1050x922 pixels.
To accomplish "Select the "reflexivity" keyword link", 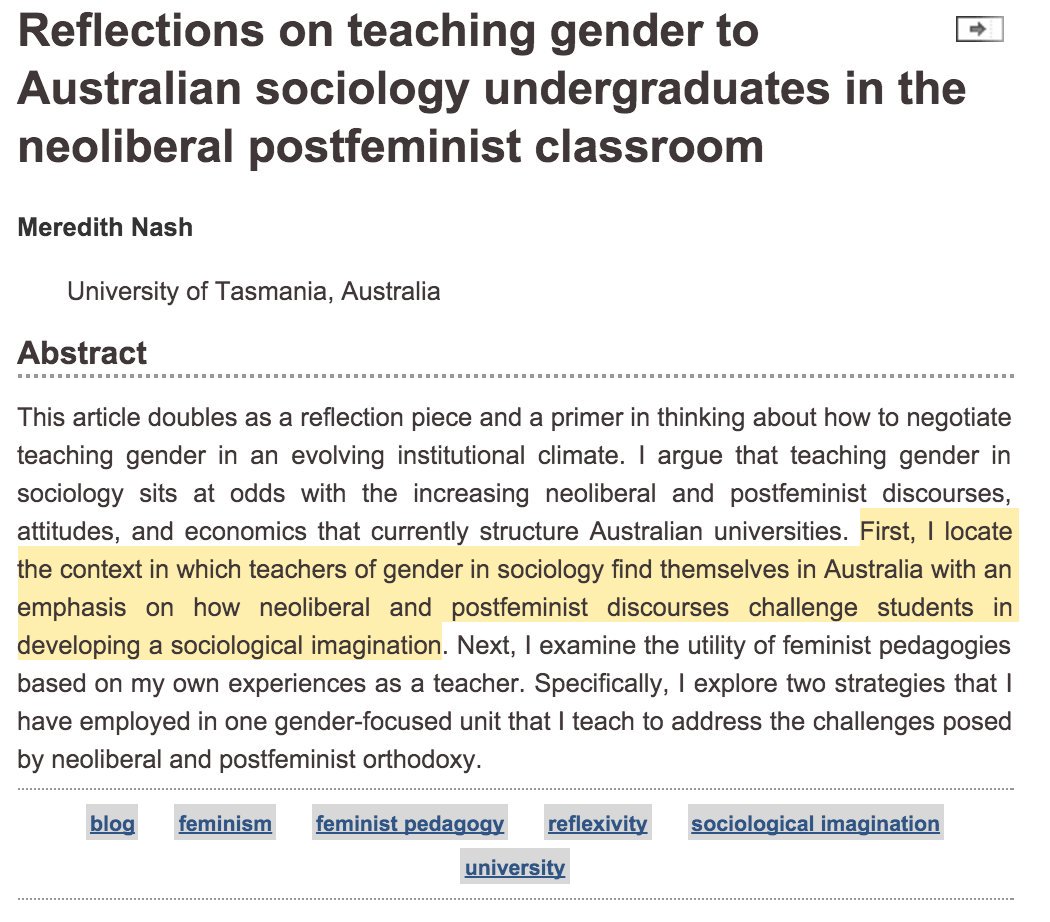I will pos(597,823).
